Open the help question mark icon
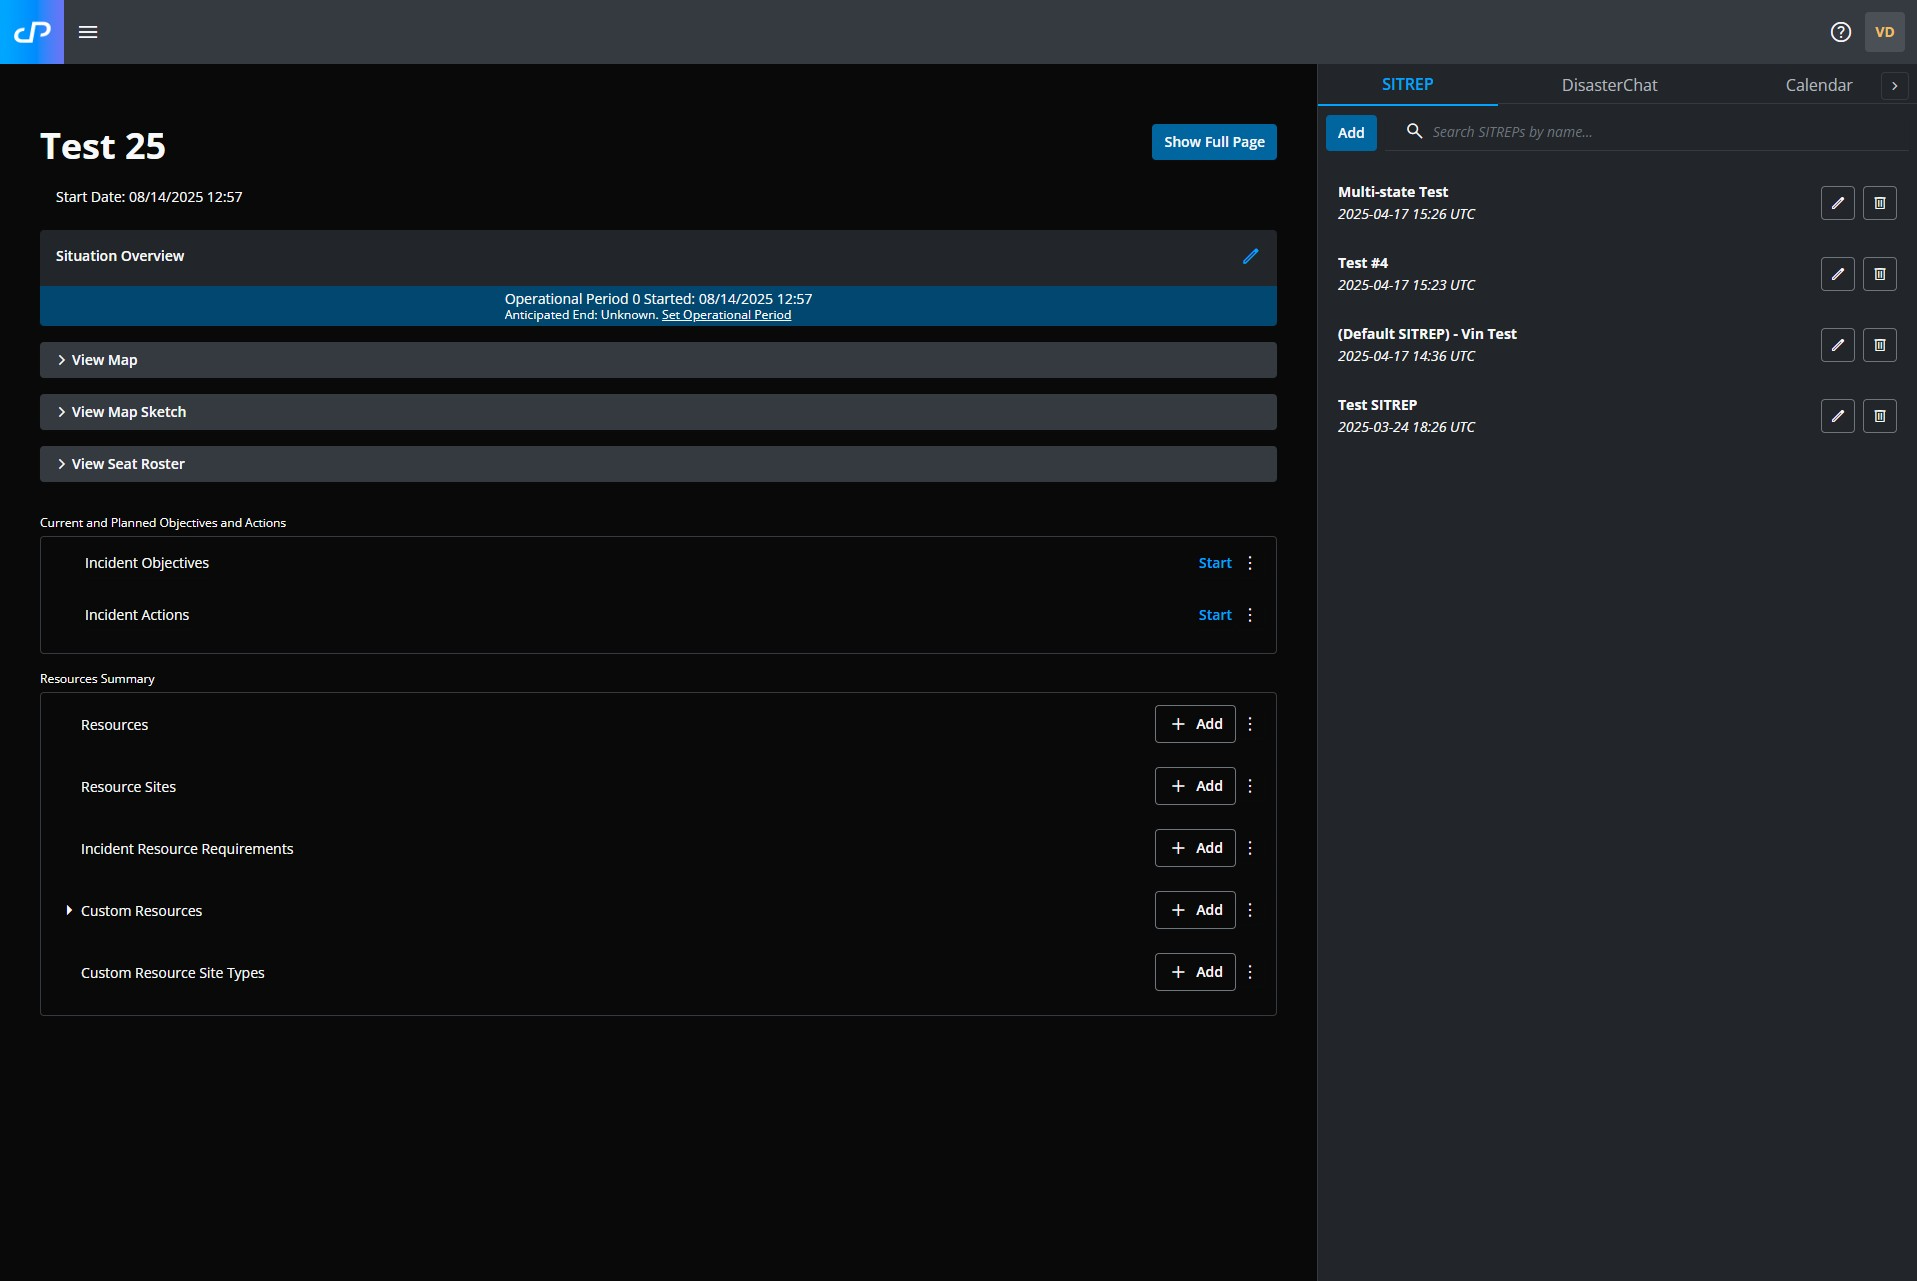1917x1281 pixels. click(1841, 32)
